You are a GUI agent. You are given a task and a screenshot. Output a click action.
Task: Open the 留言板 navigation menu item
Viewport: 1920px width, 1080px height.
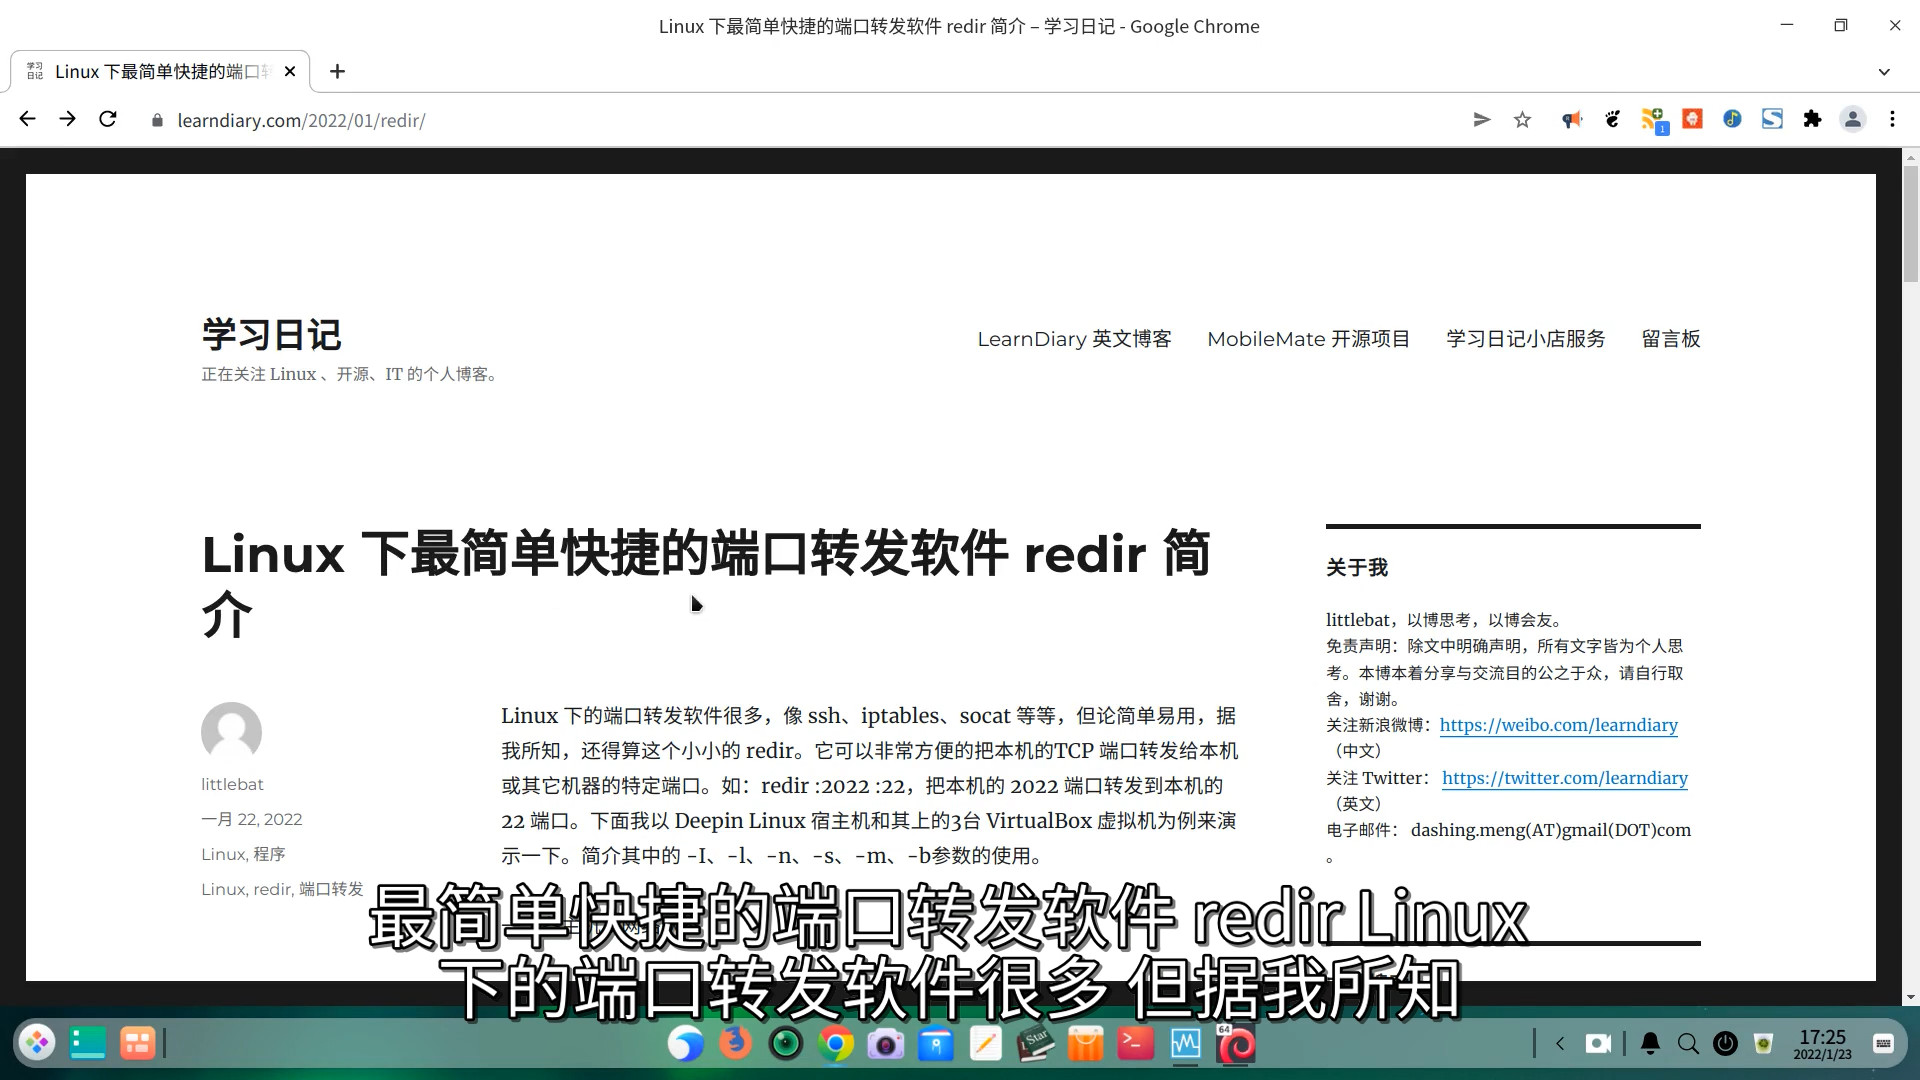(x=1670, y=339)
